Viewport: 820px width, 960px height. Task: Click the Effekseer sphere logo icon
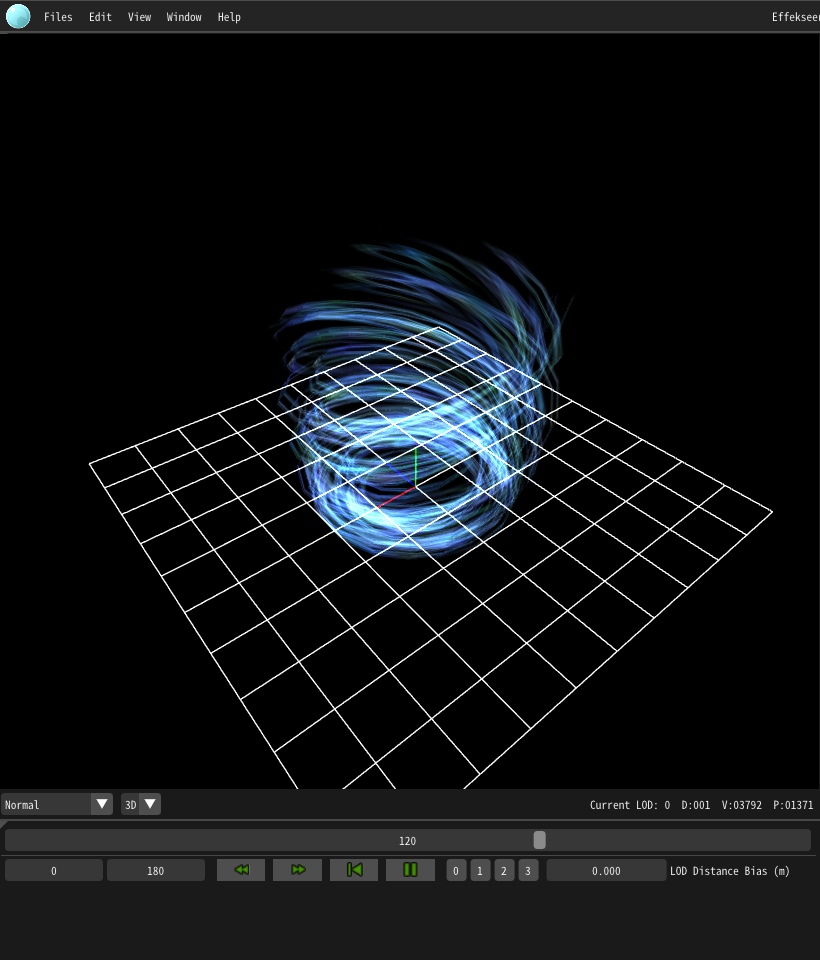[x=18, y=17]
